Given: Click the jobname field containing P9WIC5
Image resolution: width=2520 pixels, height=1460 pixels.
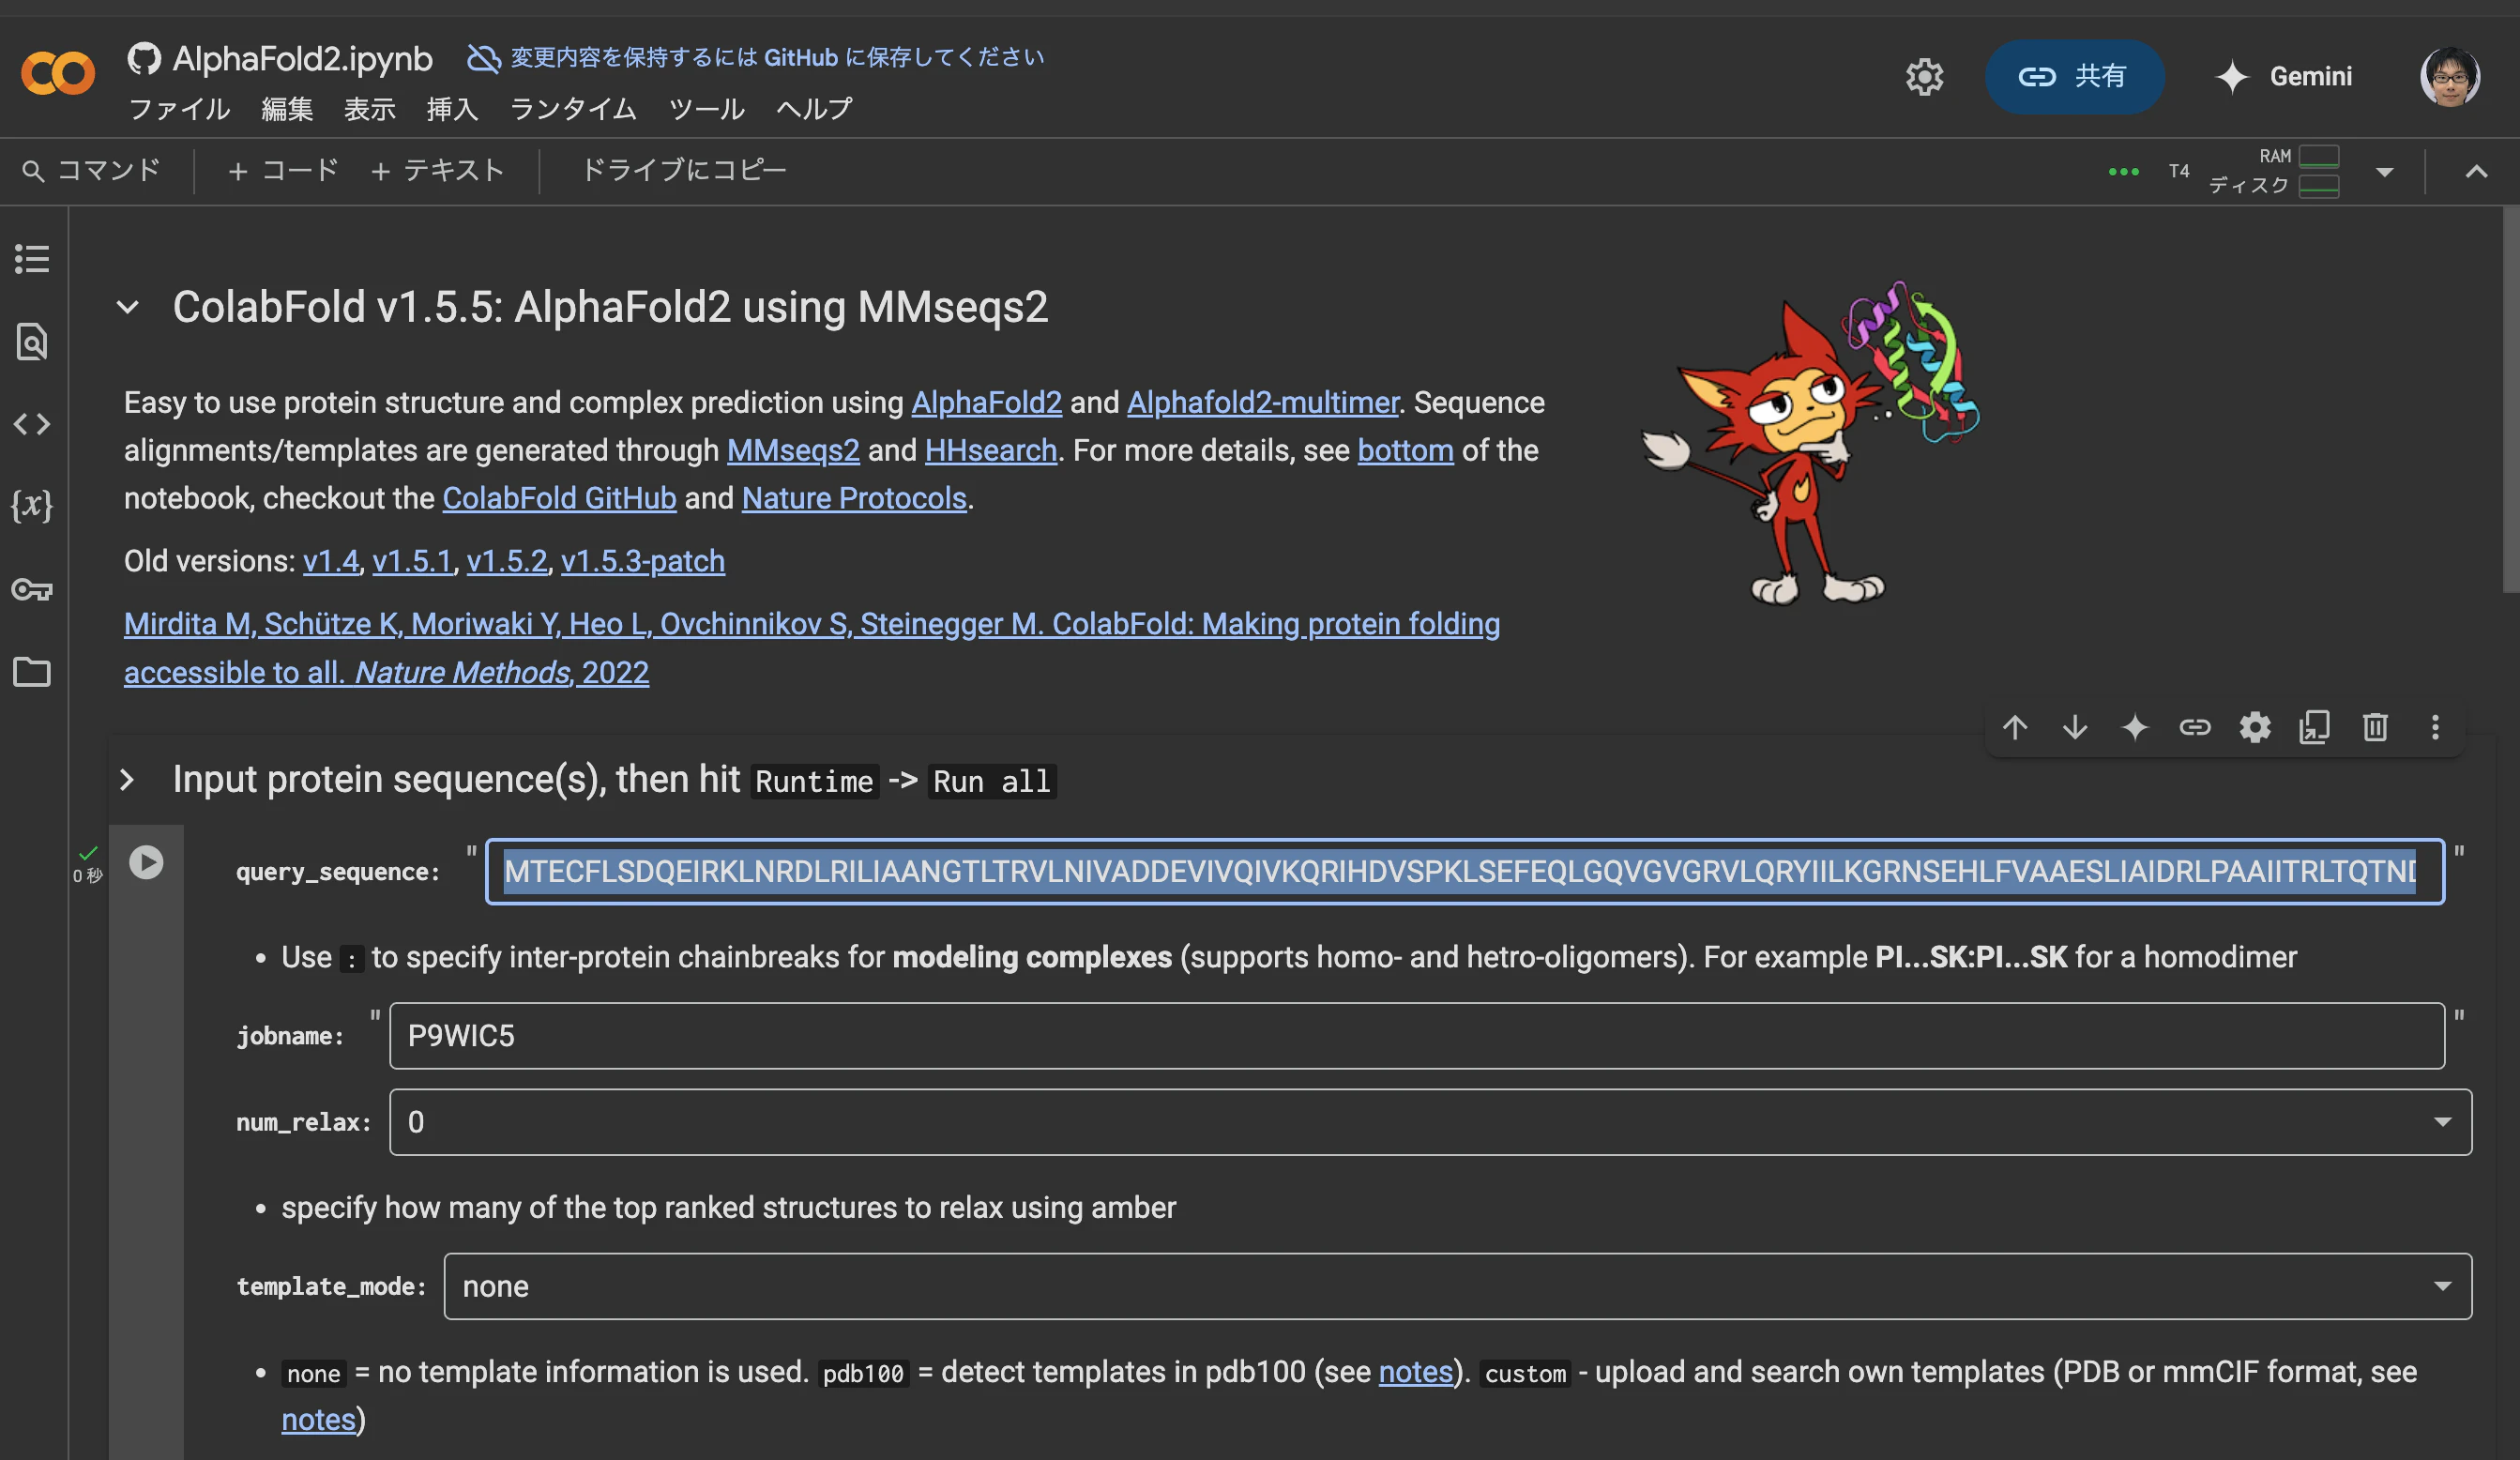Looking at the screenshot, I should (x=1417, y=1036).
